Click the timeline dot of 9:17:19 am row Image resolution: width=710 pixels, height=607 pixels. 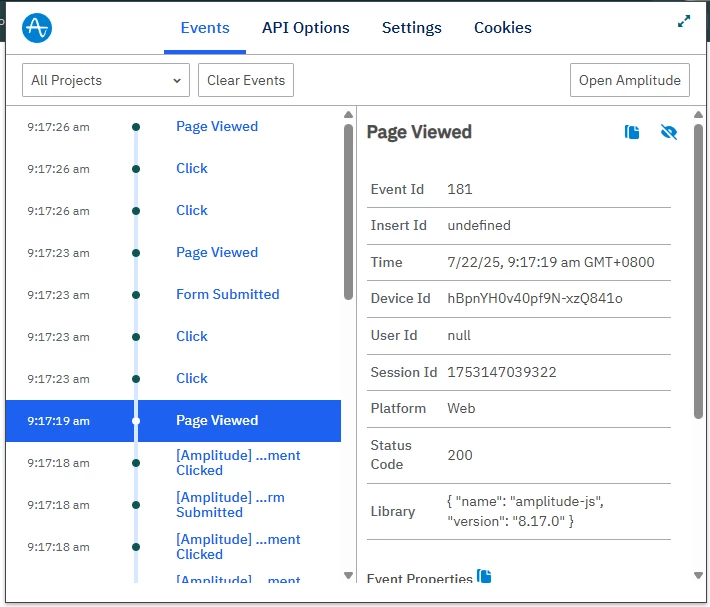[136, 421]
